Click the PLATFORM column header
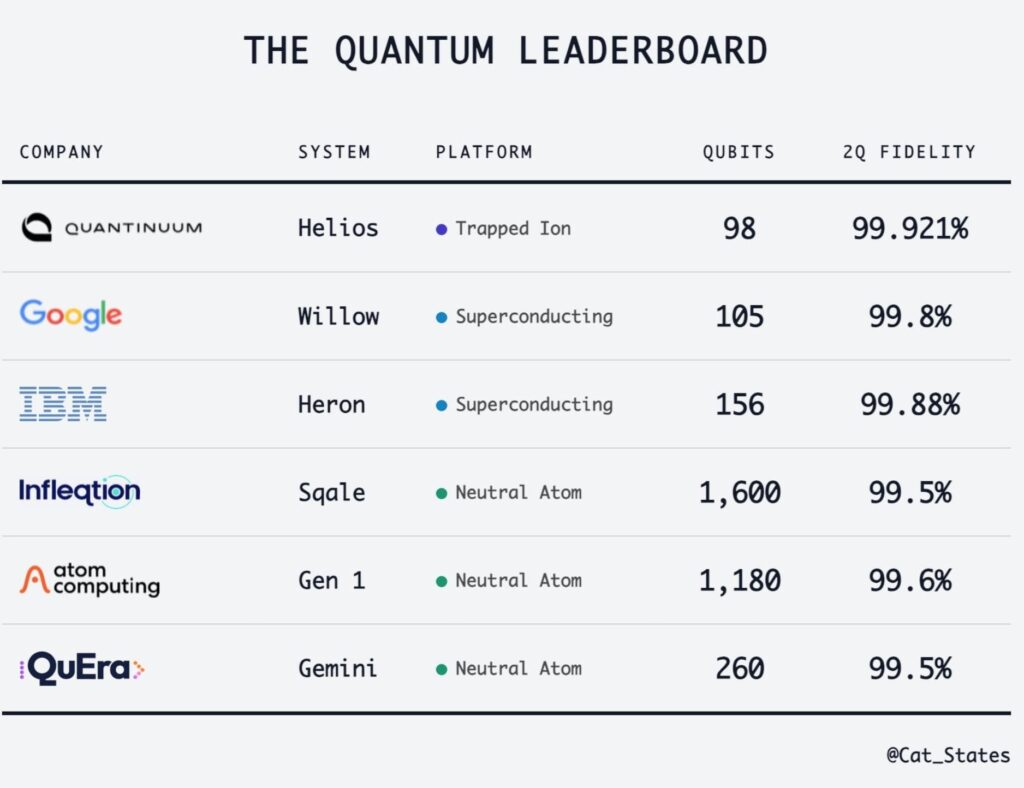The width and height of the screenshot is (1024, 788). [x=484, y=152]
